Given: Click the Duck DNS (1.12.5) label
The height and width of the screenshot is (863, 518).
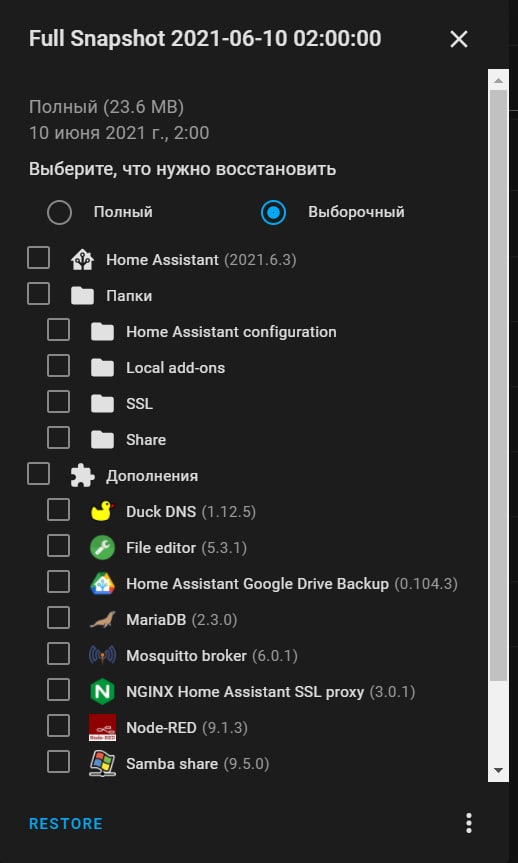Looking at the screenshot, I should click(191, 512).
